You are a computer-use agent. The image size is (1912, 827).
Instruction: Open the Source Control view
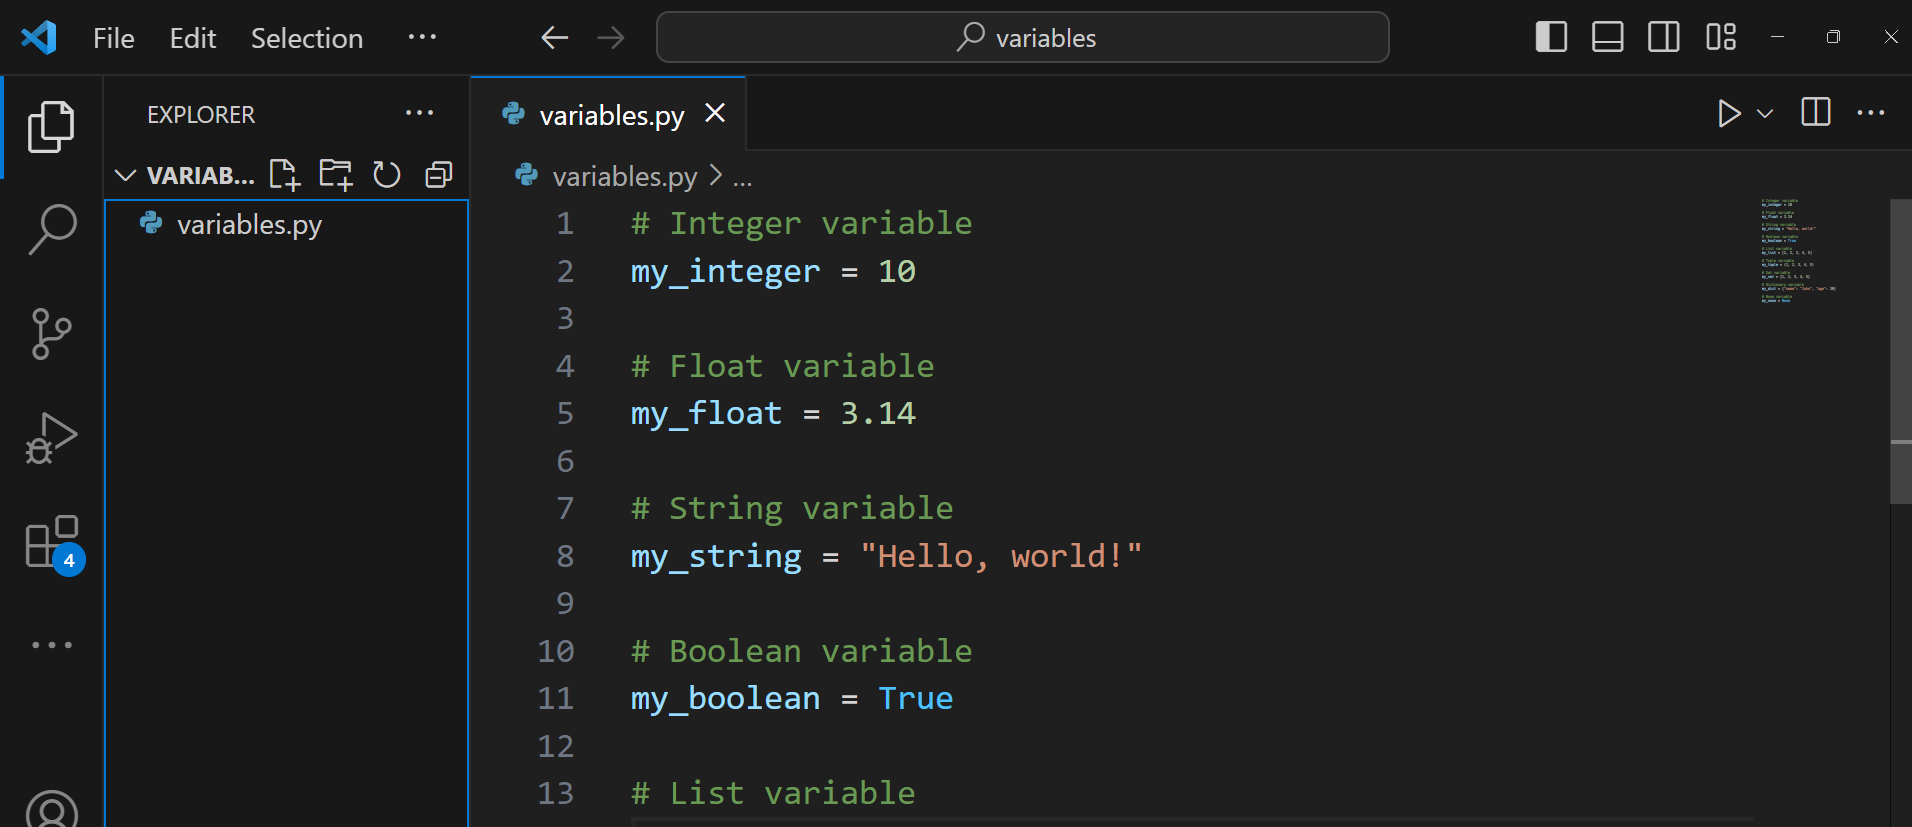(51, 334)
